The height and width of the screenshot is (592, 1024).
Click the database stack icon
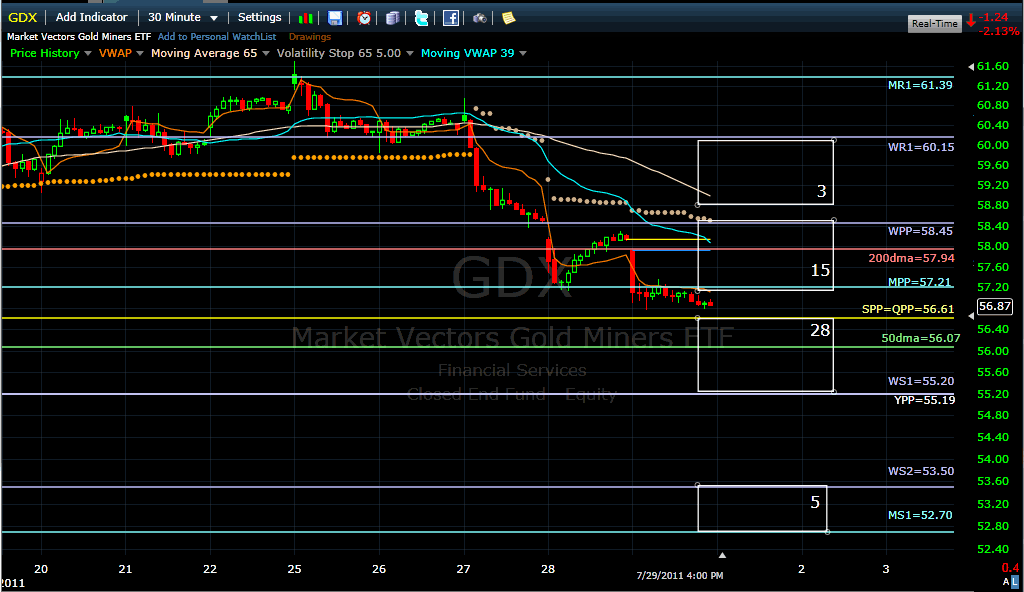tap(392, 18)
